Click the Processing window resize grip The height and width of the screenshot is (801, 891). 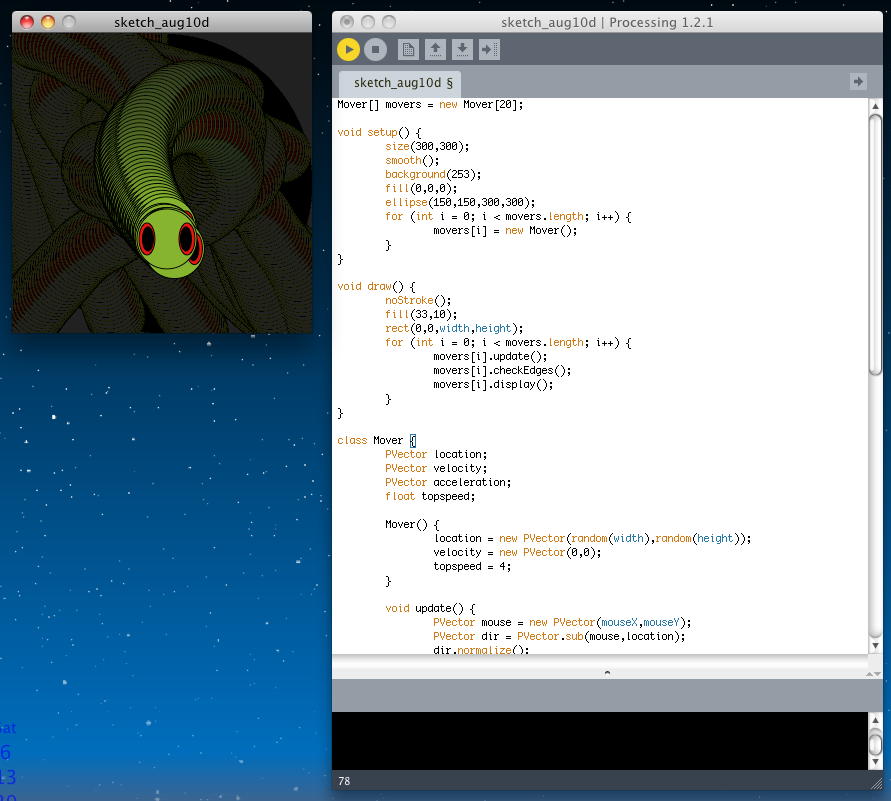875,781
